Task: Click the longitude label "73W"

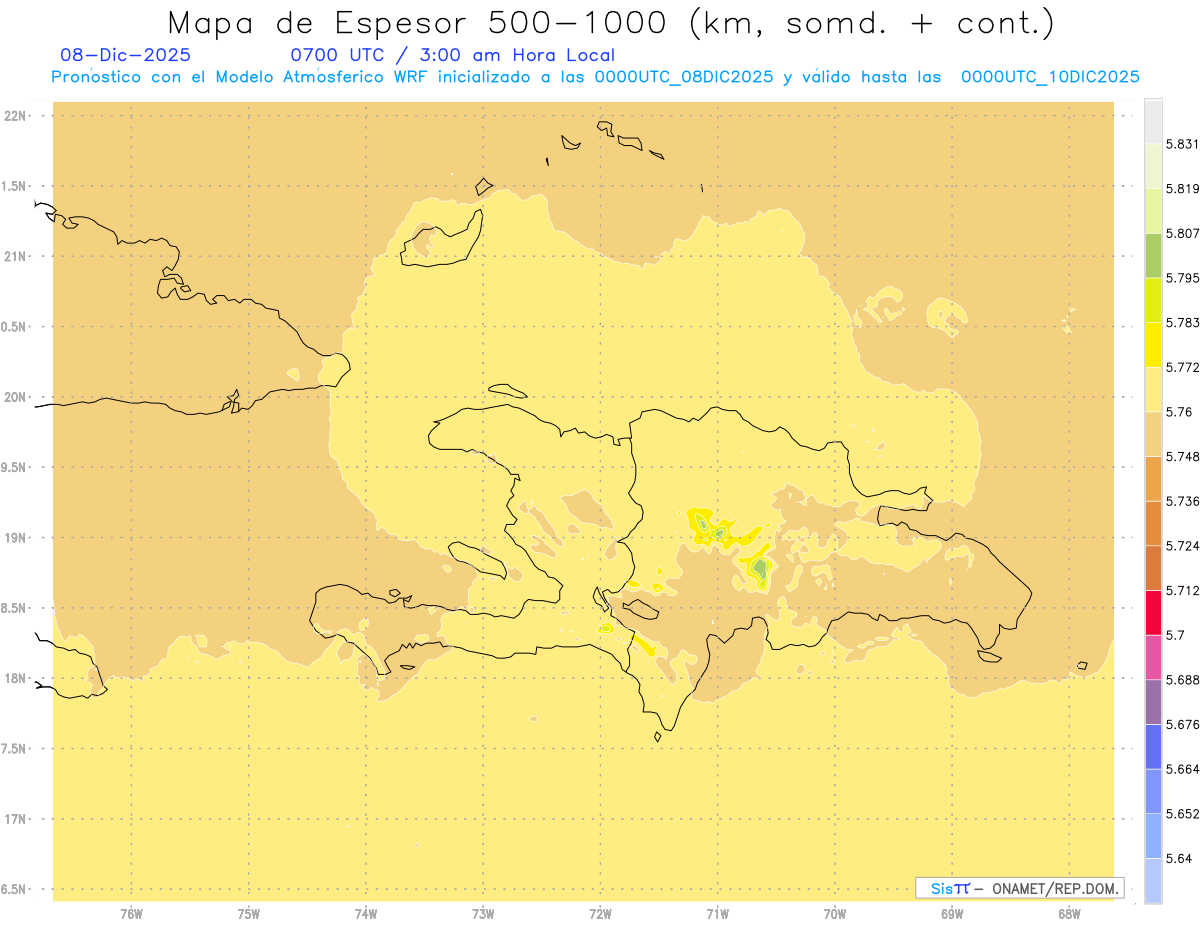Action: point(483,914)
